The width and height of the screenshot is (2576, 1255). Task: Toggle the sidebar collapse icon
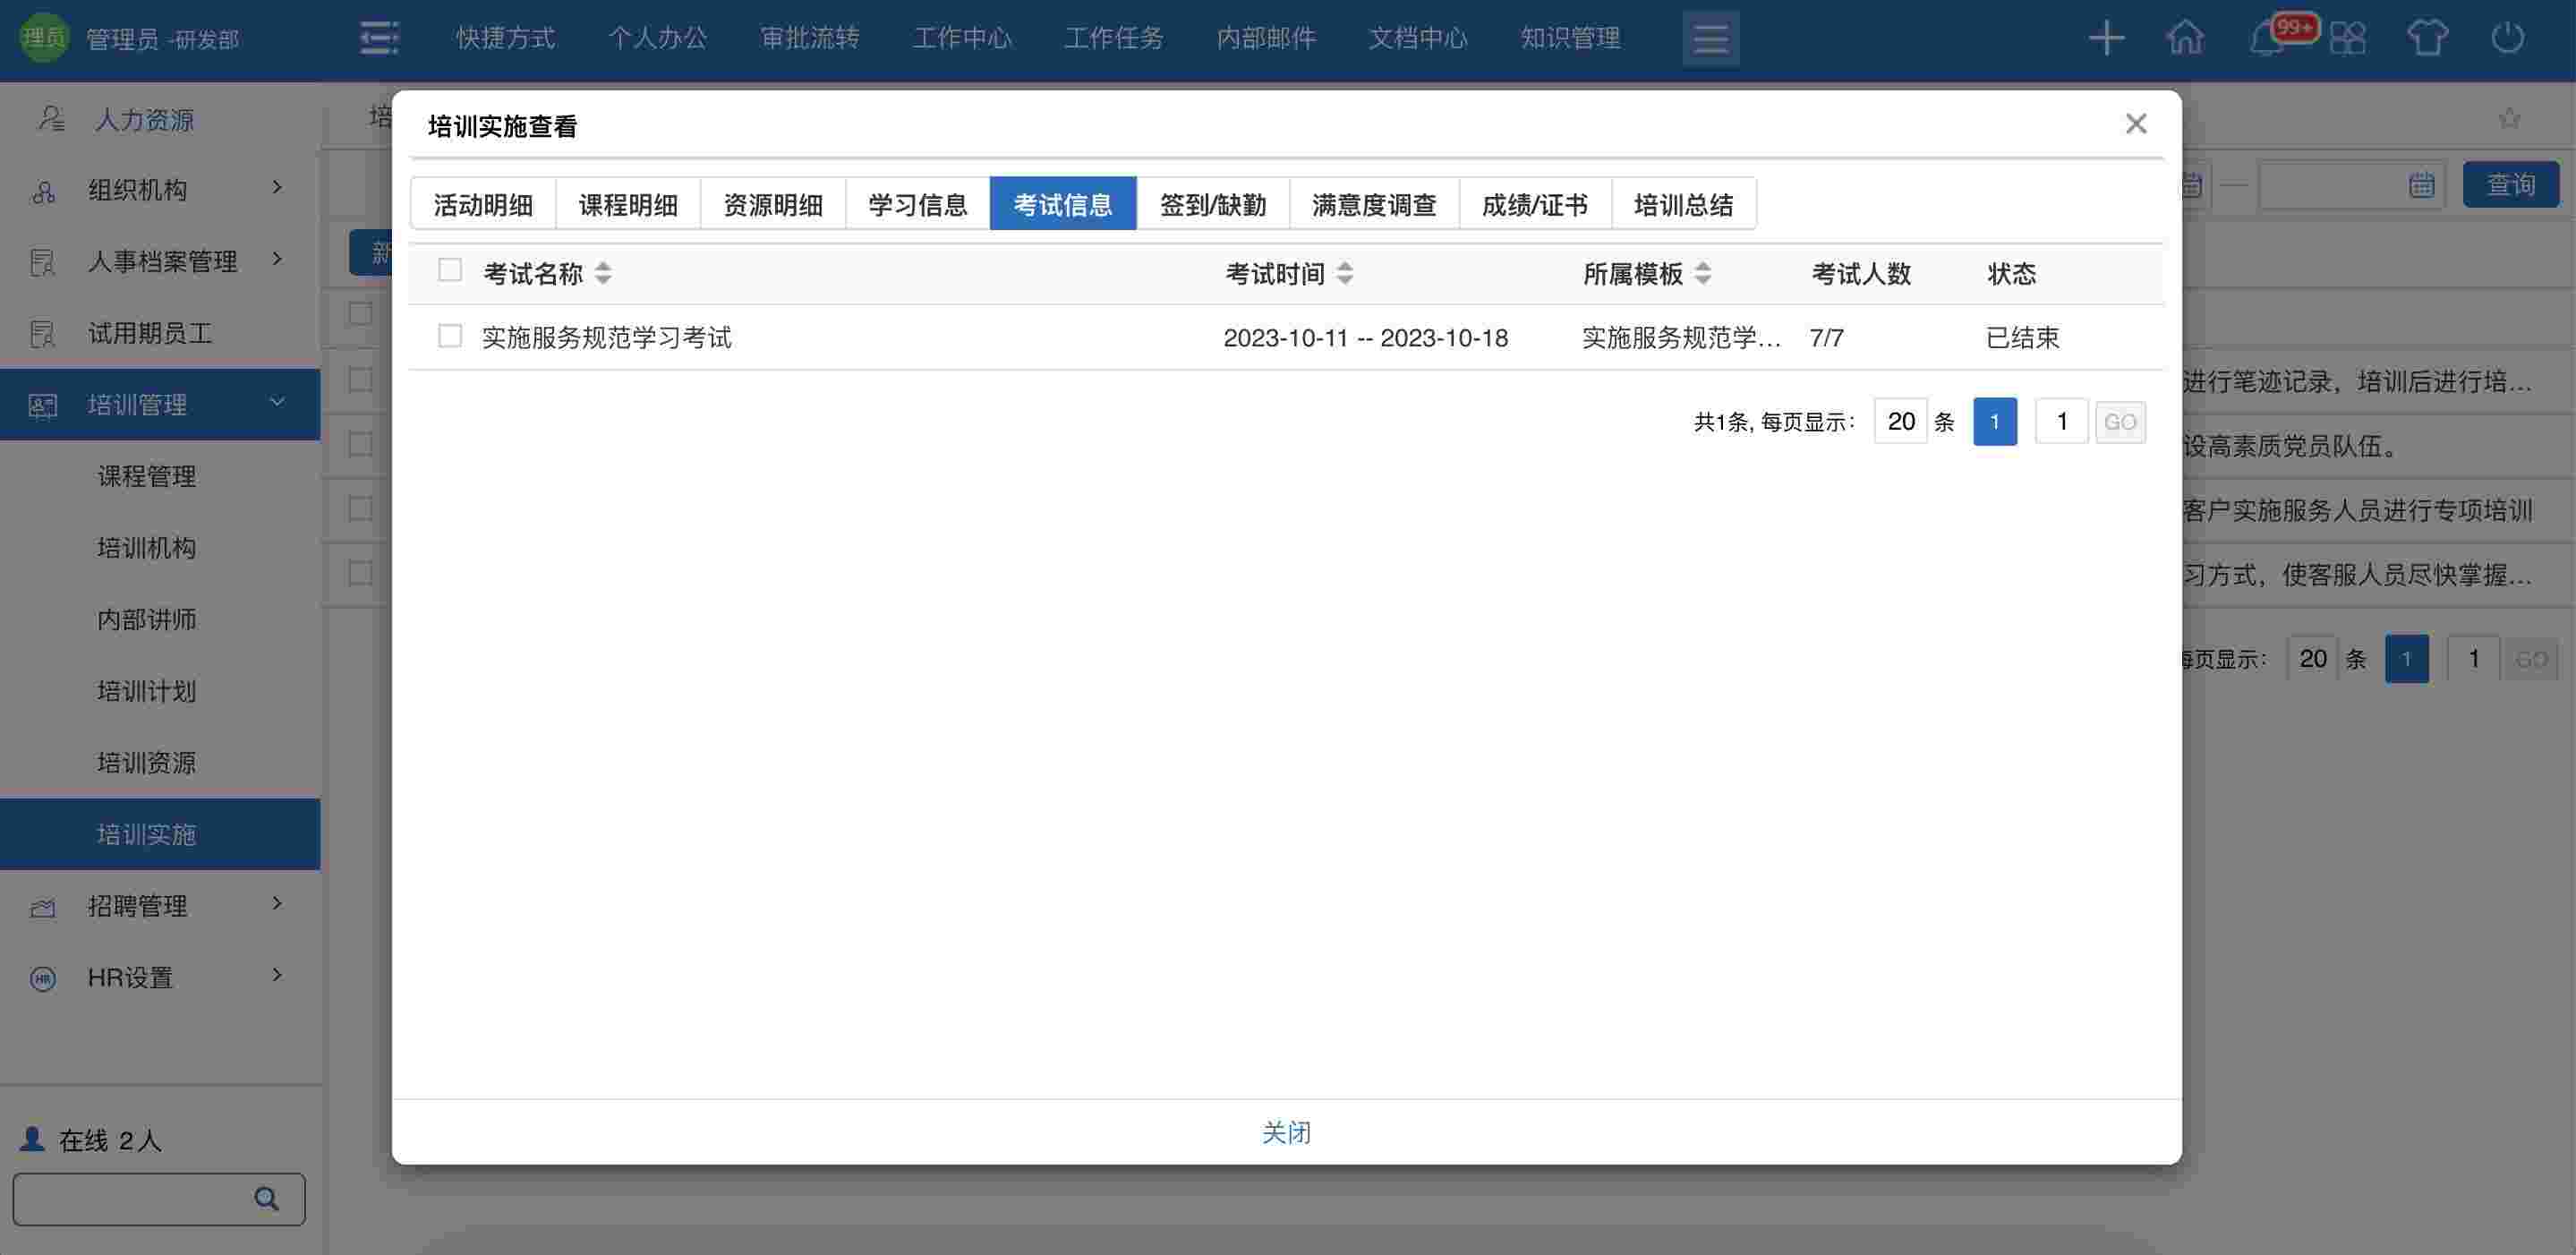click(x=379, y=38)
